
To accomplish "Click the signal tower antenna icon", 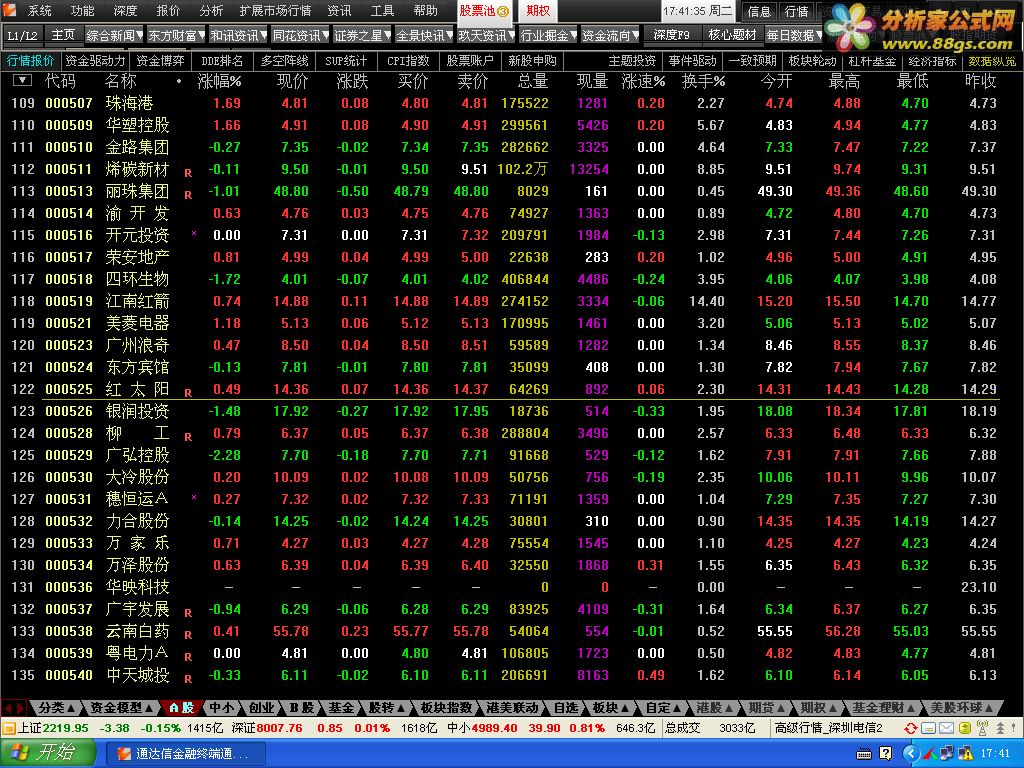I will point(982,727).
